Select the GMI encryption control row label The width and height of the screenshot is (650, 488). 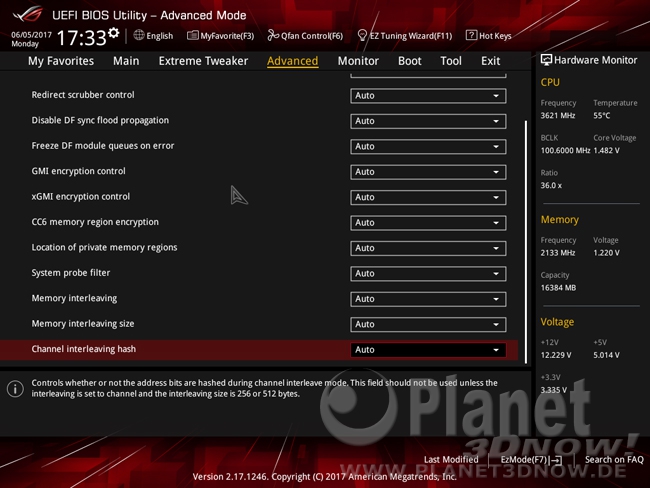pos(78,171)
